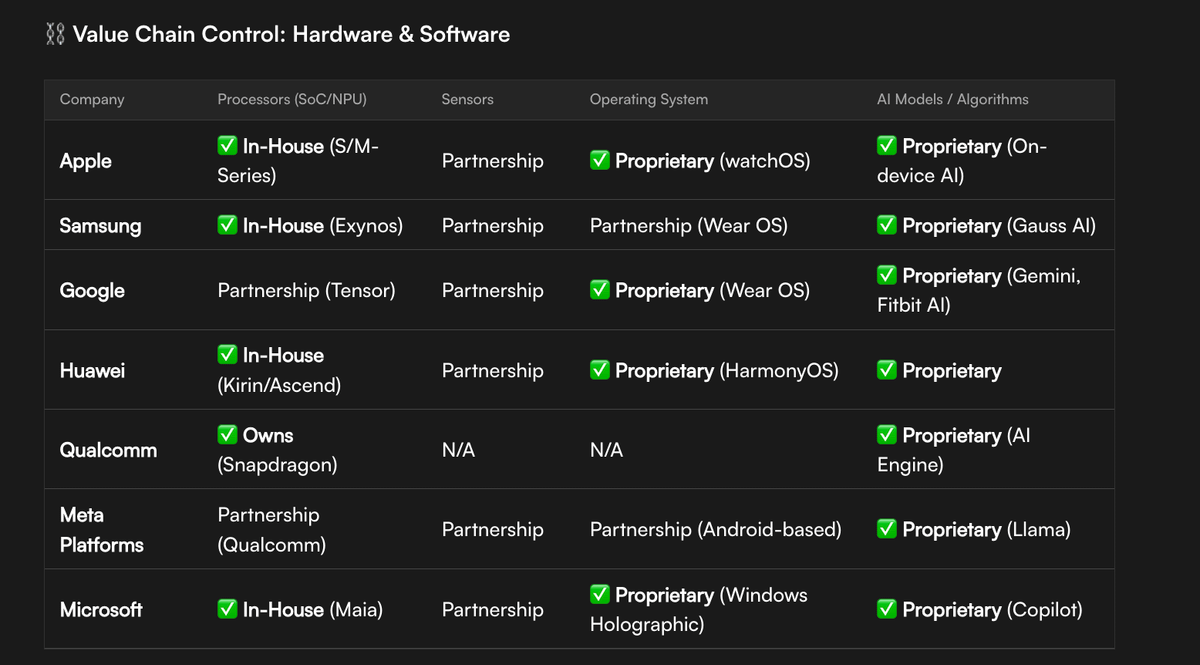
Task: Click Partnership (Tensor) cell
Action: (x=307, y=290)
